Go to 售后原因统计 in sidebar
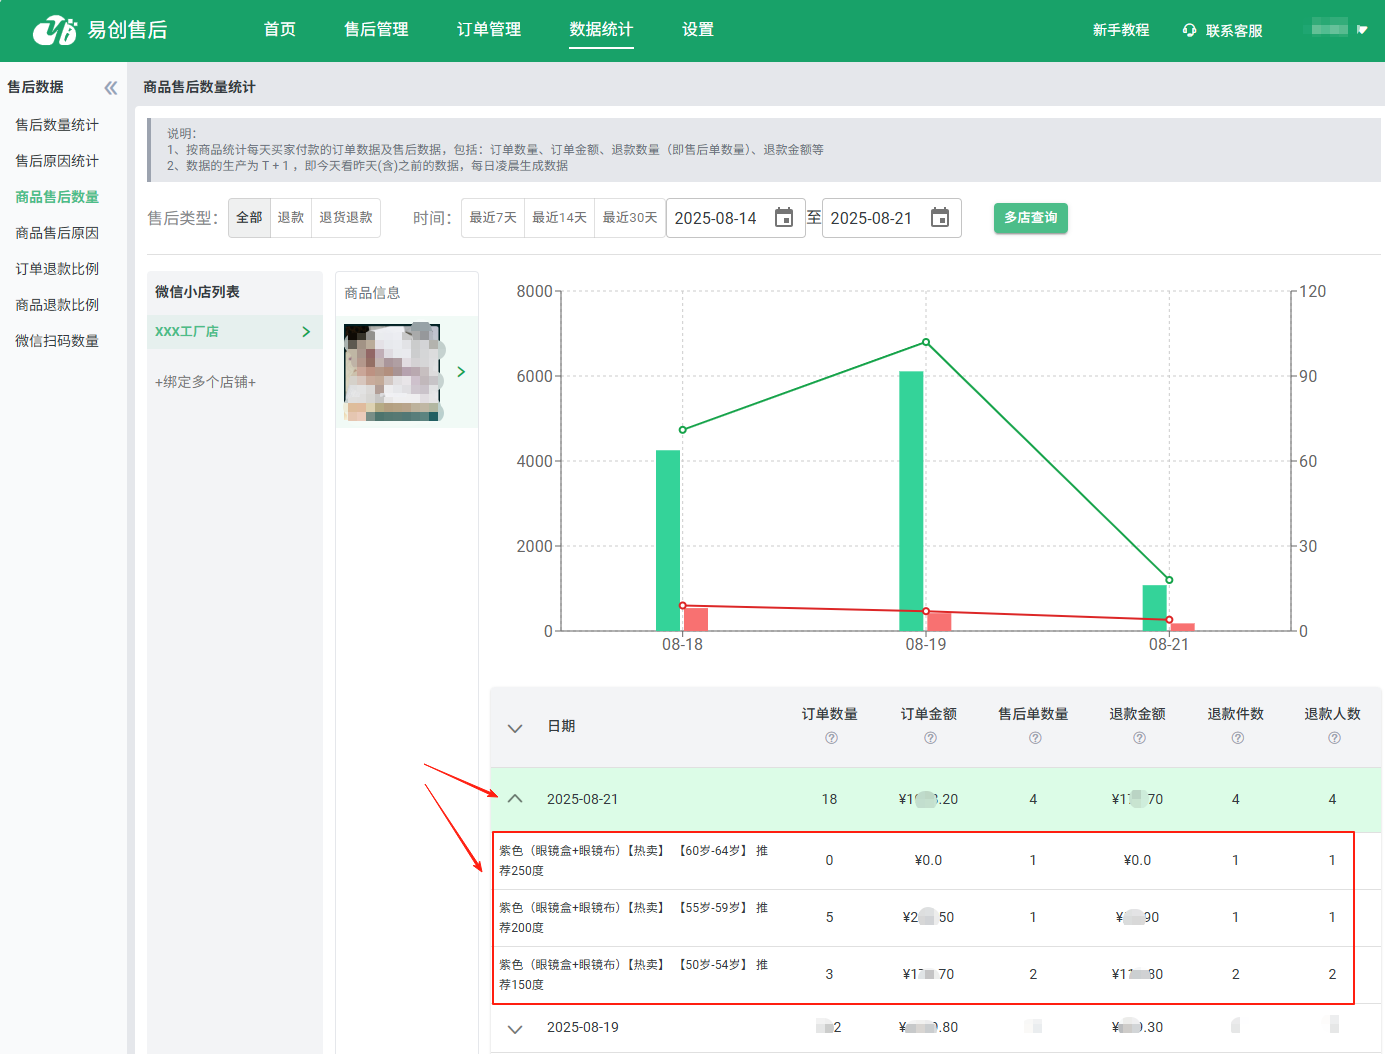This screenshot has height=1054, width=1385. click(57, 161)
